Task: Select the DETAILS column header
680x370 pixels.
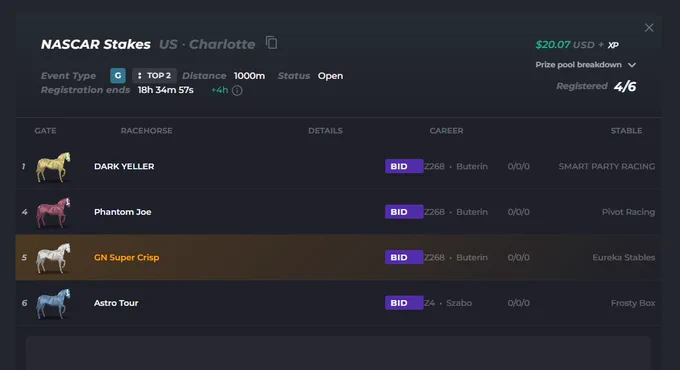Action: [325, 131]
